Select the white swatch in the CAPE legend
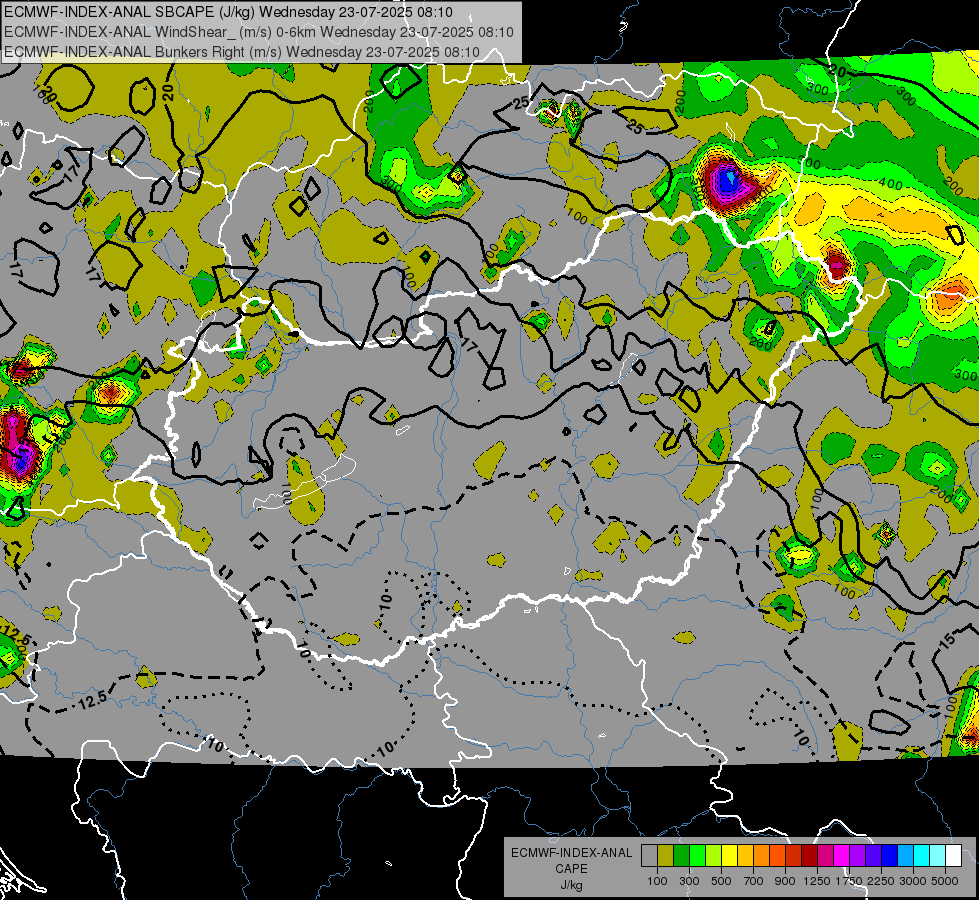This screenshot has width=979, height=900. (x=954, y=856)
